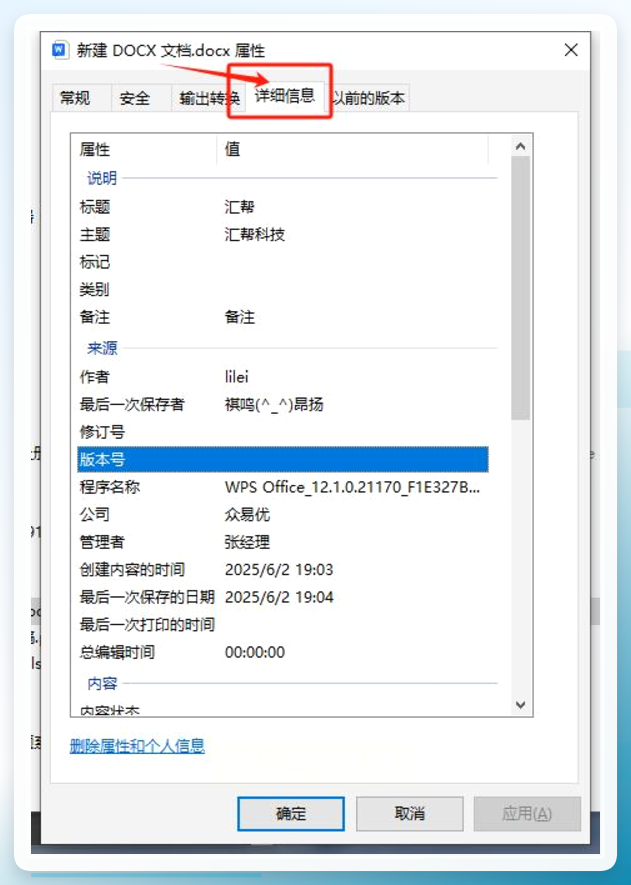Select the 最后一次保存者 row

(282, 404)
